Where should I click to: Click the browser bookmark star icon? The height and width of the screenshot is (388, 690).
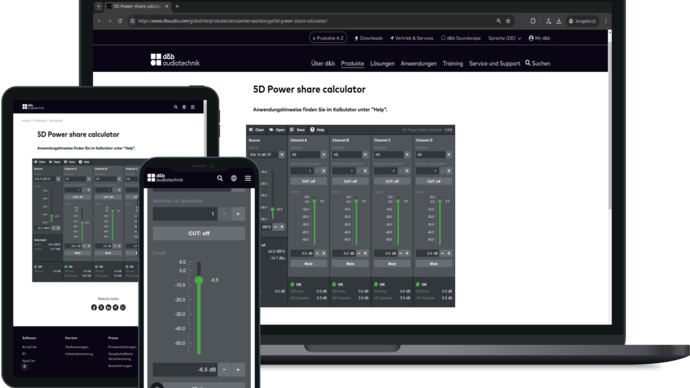point(508,21)
